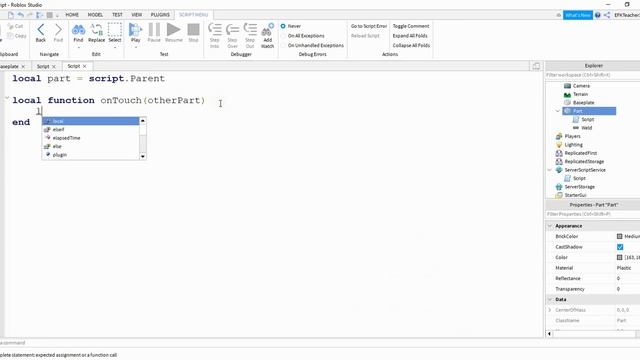Image resolution: width=640 pixels, height=360 pixels.
Task: Click Toggle Comment action
Action: pos(411,26)
